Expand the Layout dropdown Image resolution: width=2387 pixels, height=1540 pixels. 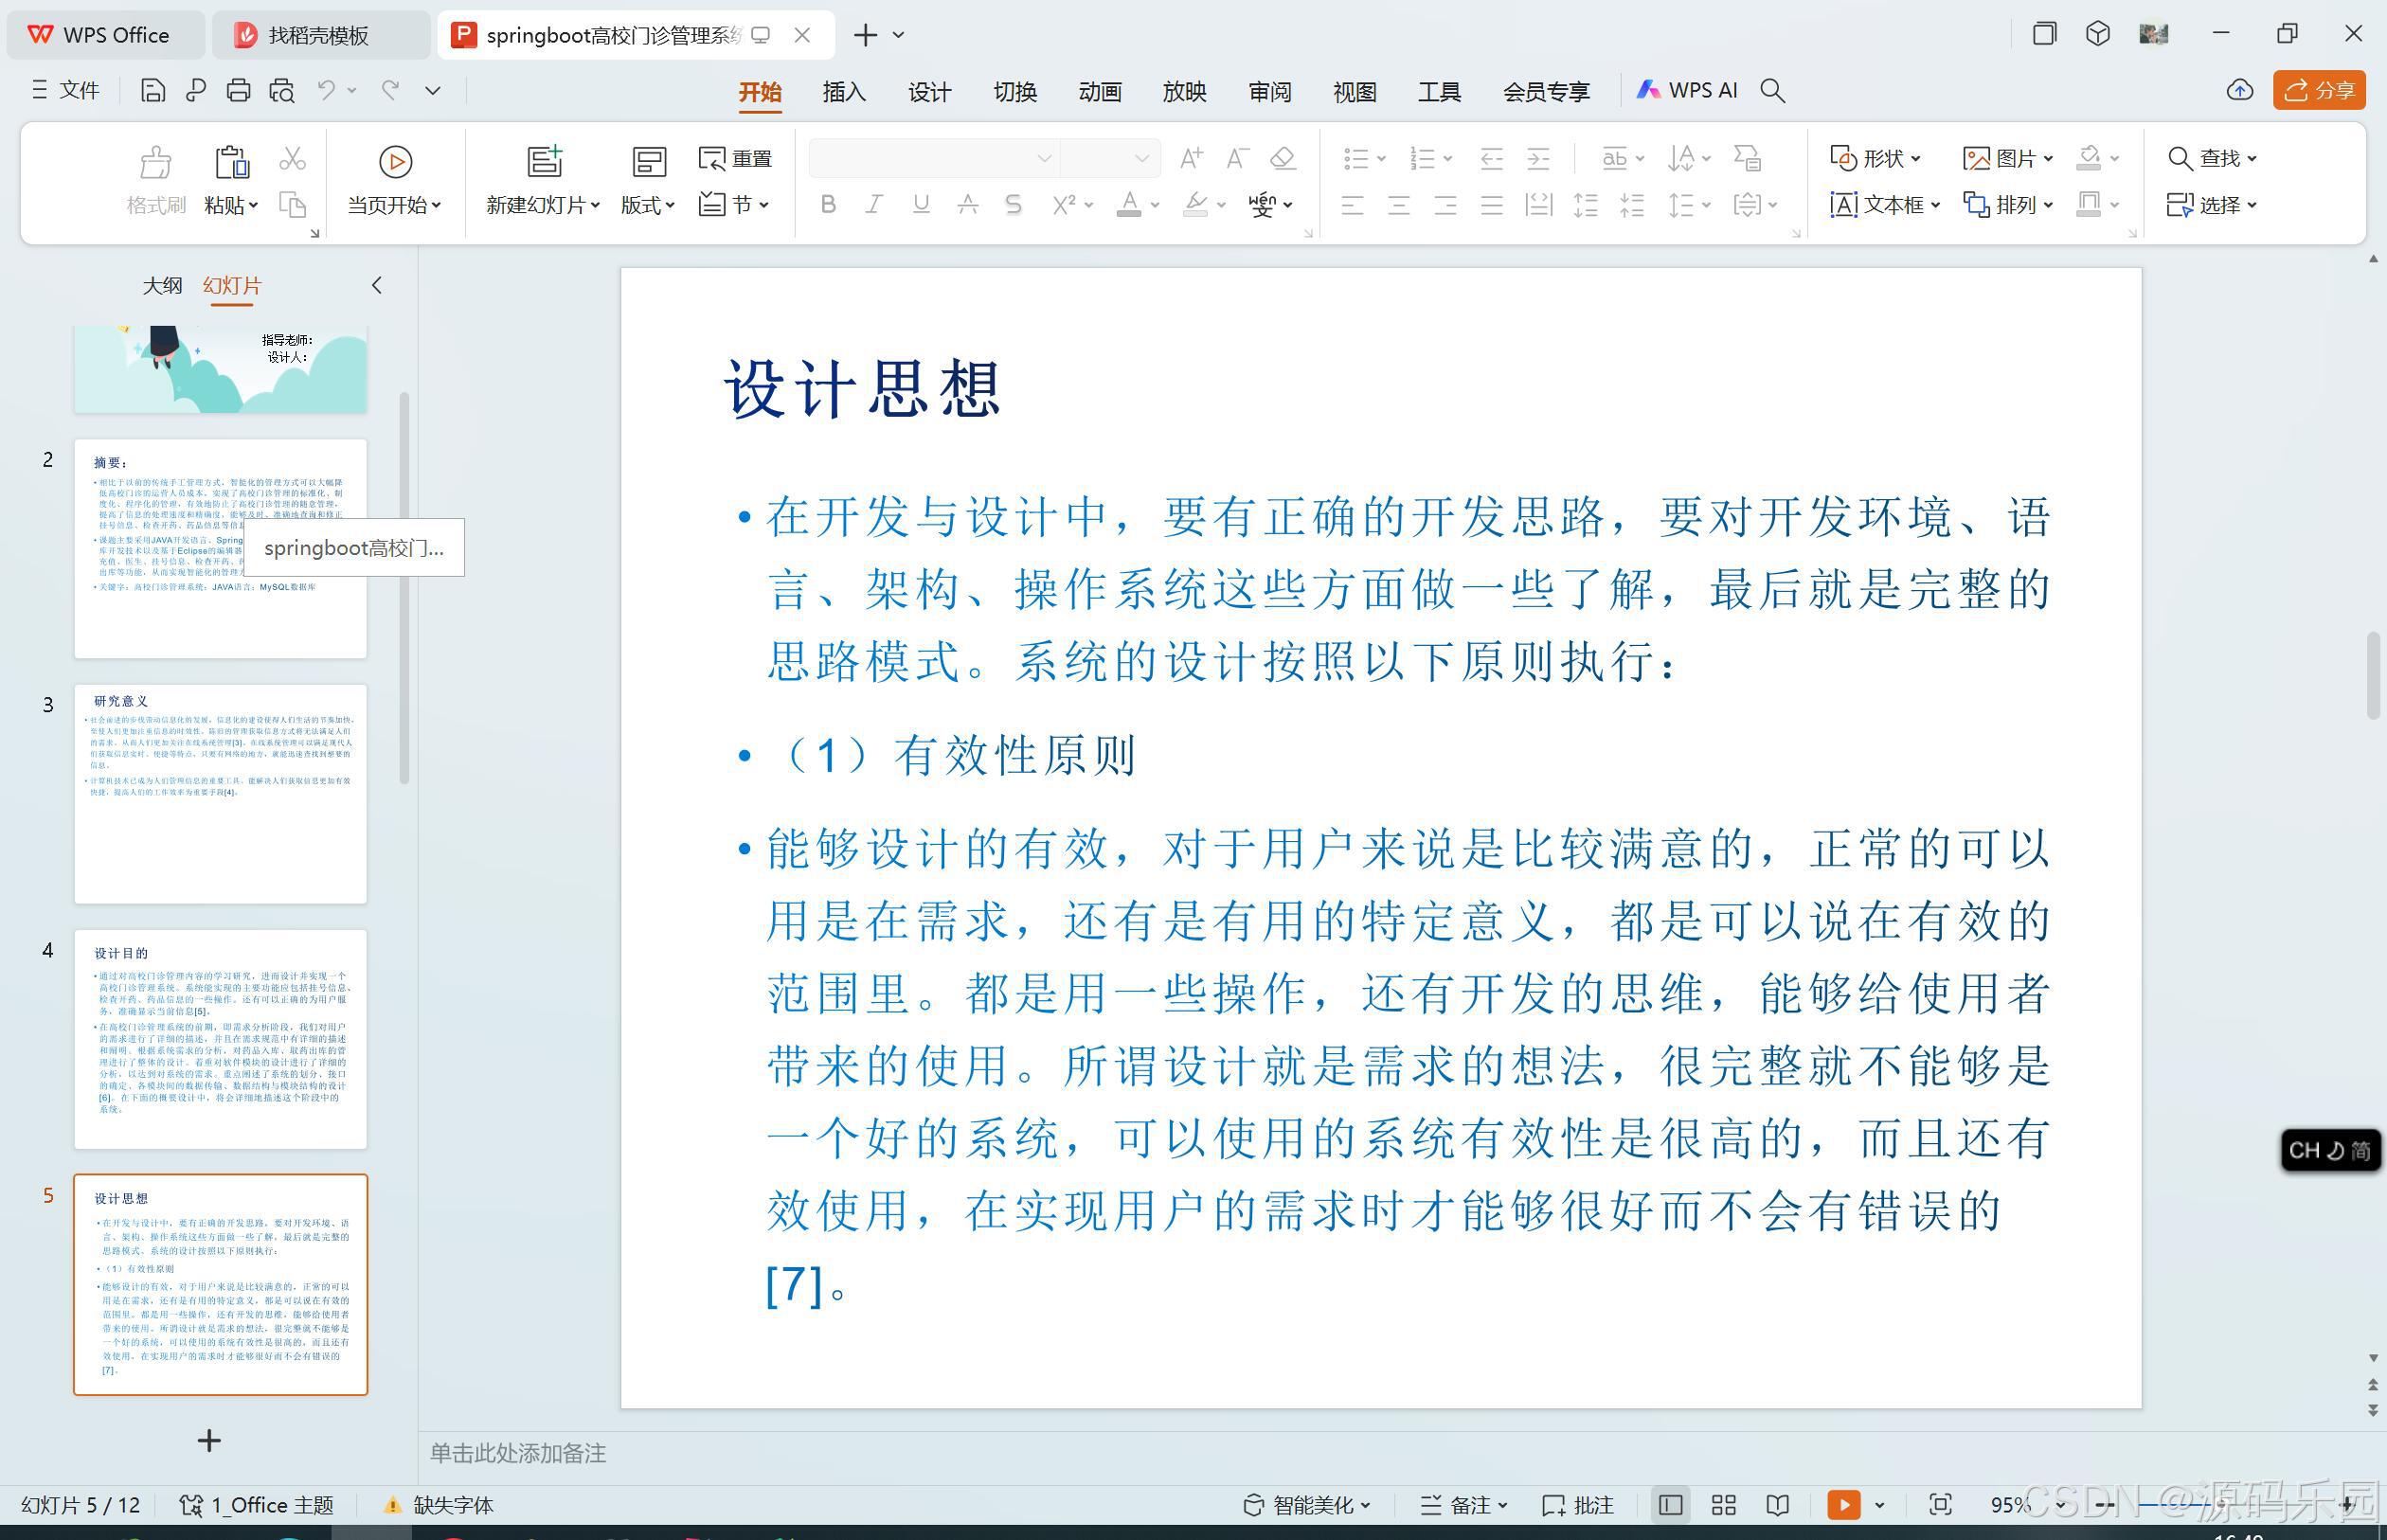[647, 205]
